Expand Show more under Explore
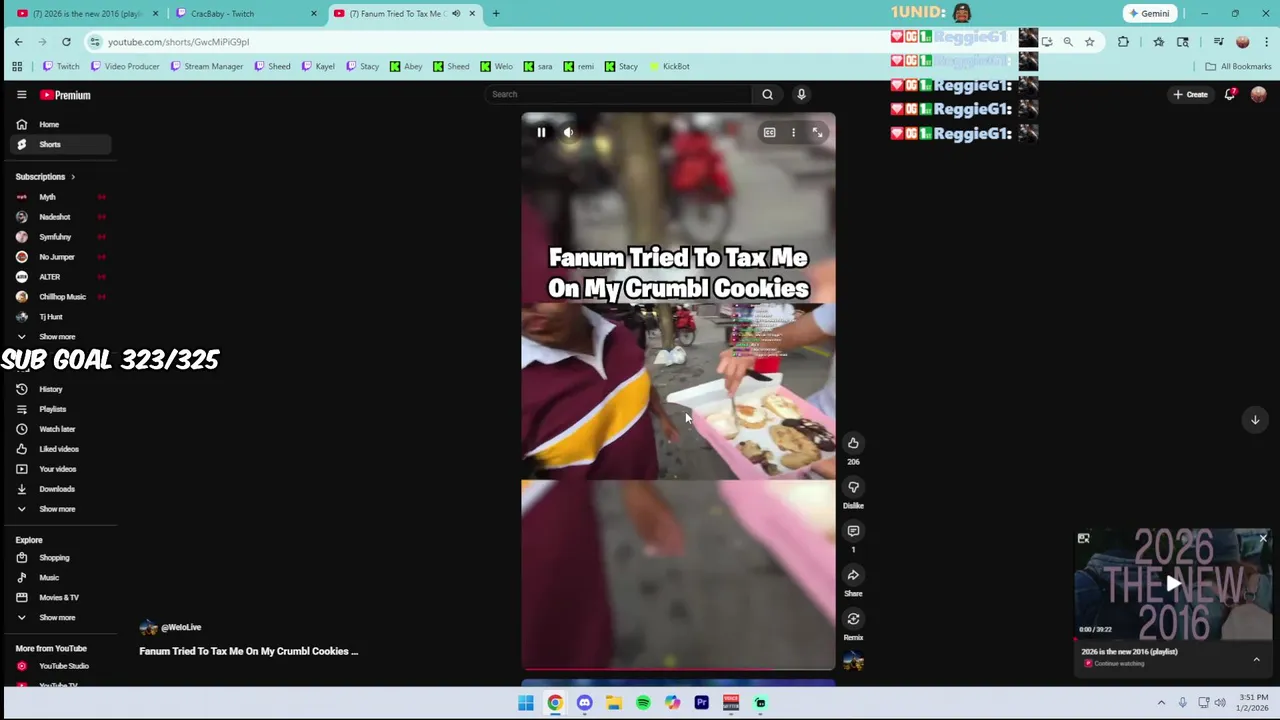1280x720 pixels. (x=60, y=618)
